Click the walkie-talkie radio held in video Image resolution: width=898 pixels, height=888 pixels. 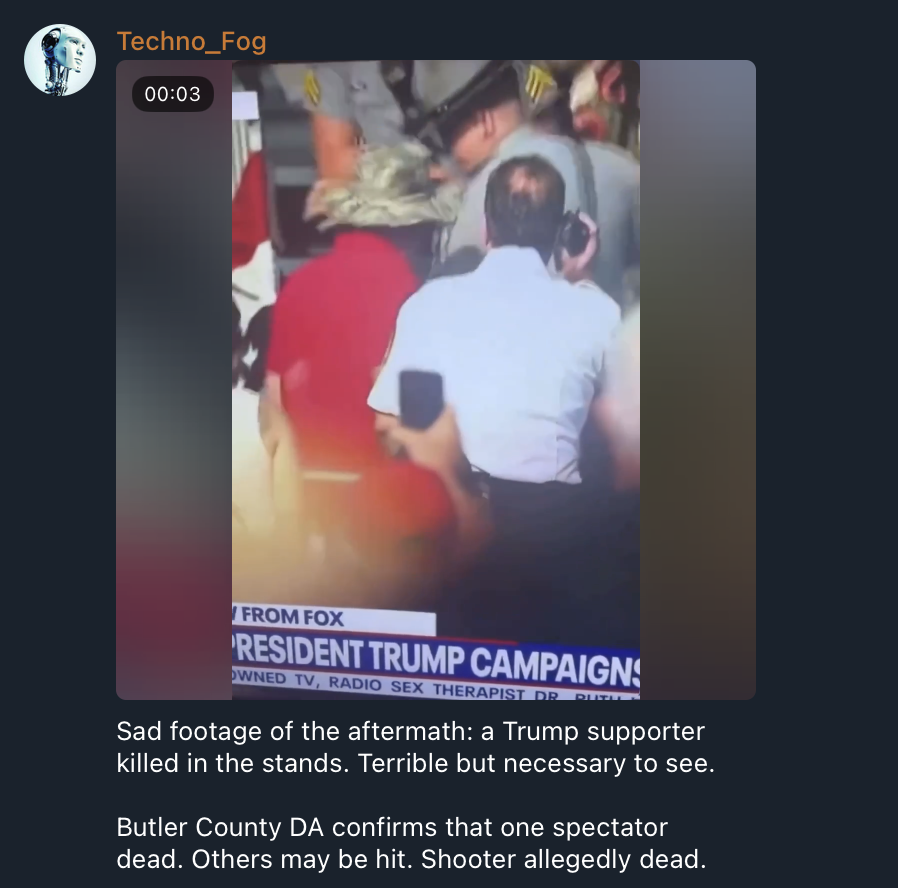[x=572, y=236]
